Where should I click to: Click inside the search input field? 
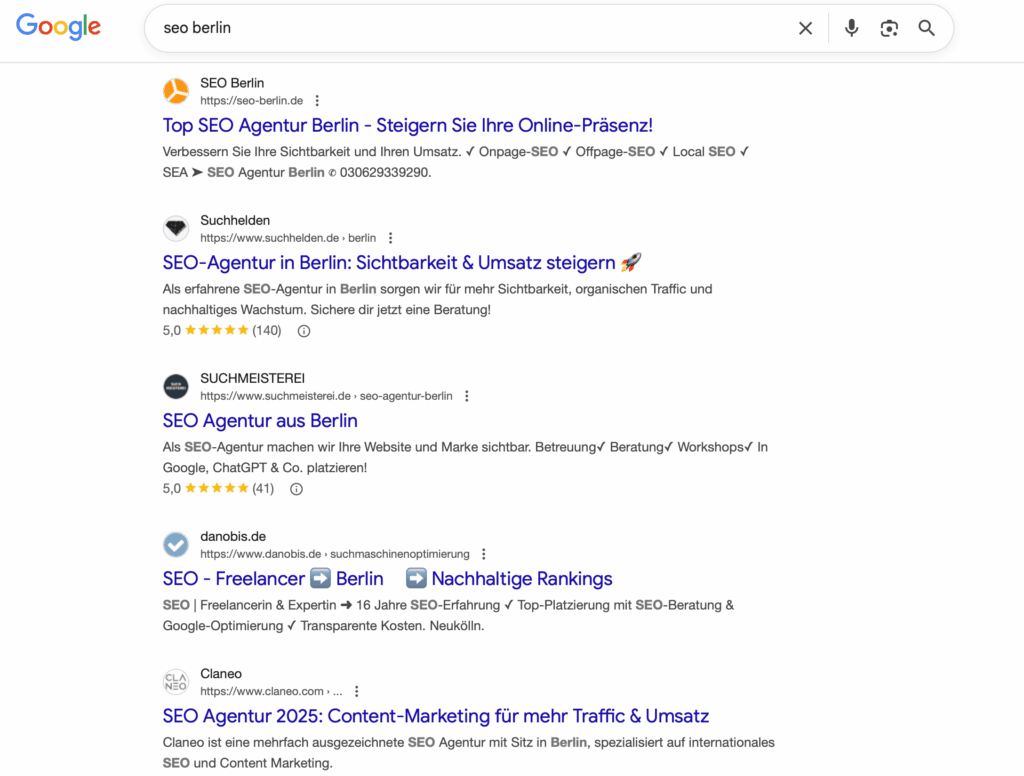pos(400,28)
